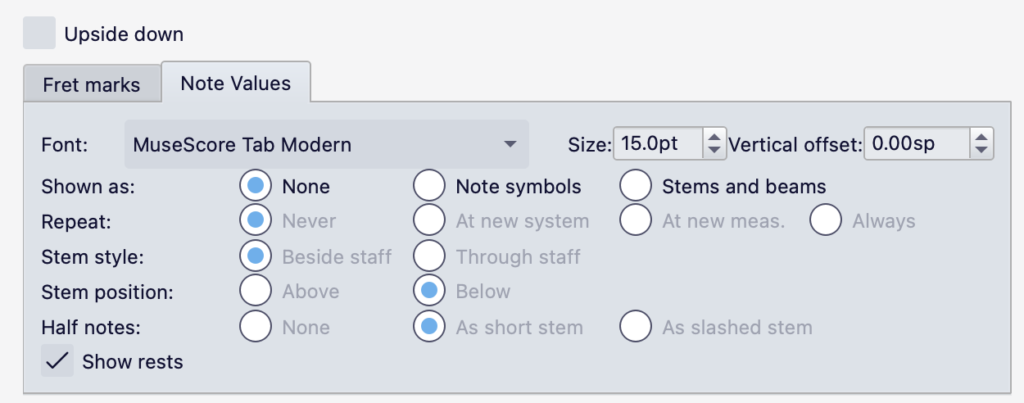Select Shown as None radio button
Viewport: 1024px width, 403px height.
(256, 186)
